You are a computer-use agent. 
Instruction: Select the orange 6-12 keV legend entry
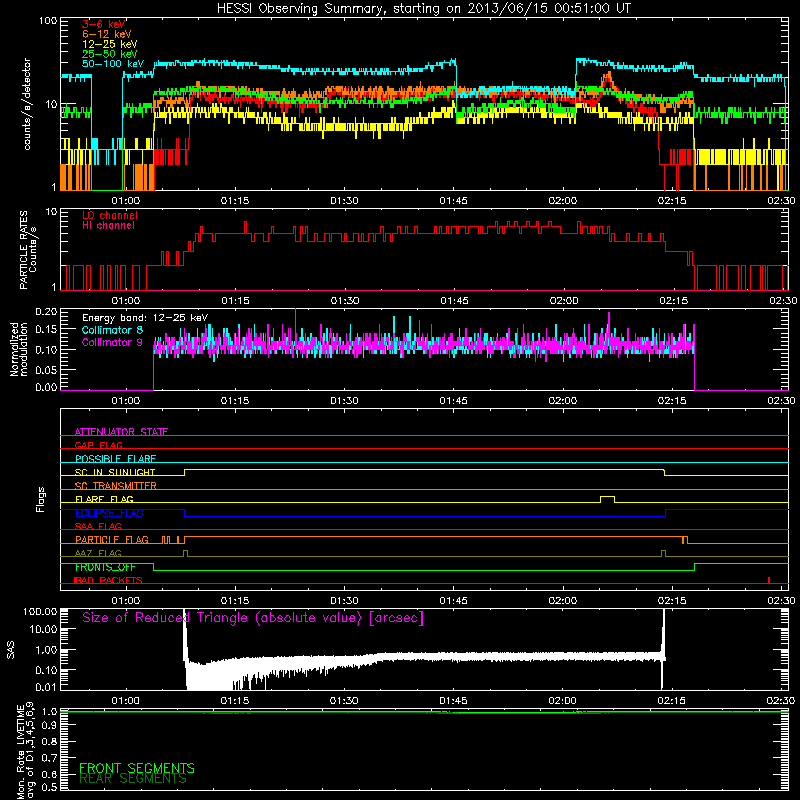106,34
